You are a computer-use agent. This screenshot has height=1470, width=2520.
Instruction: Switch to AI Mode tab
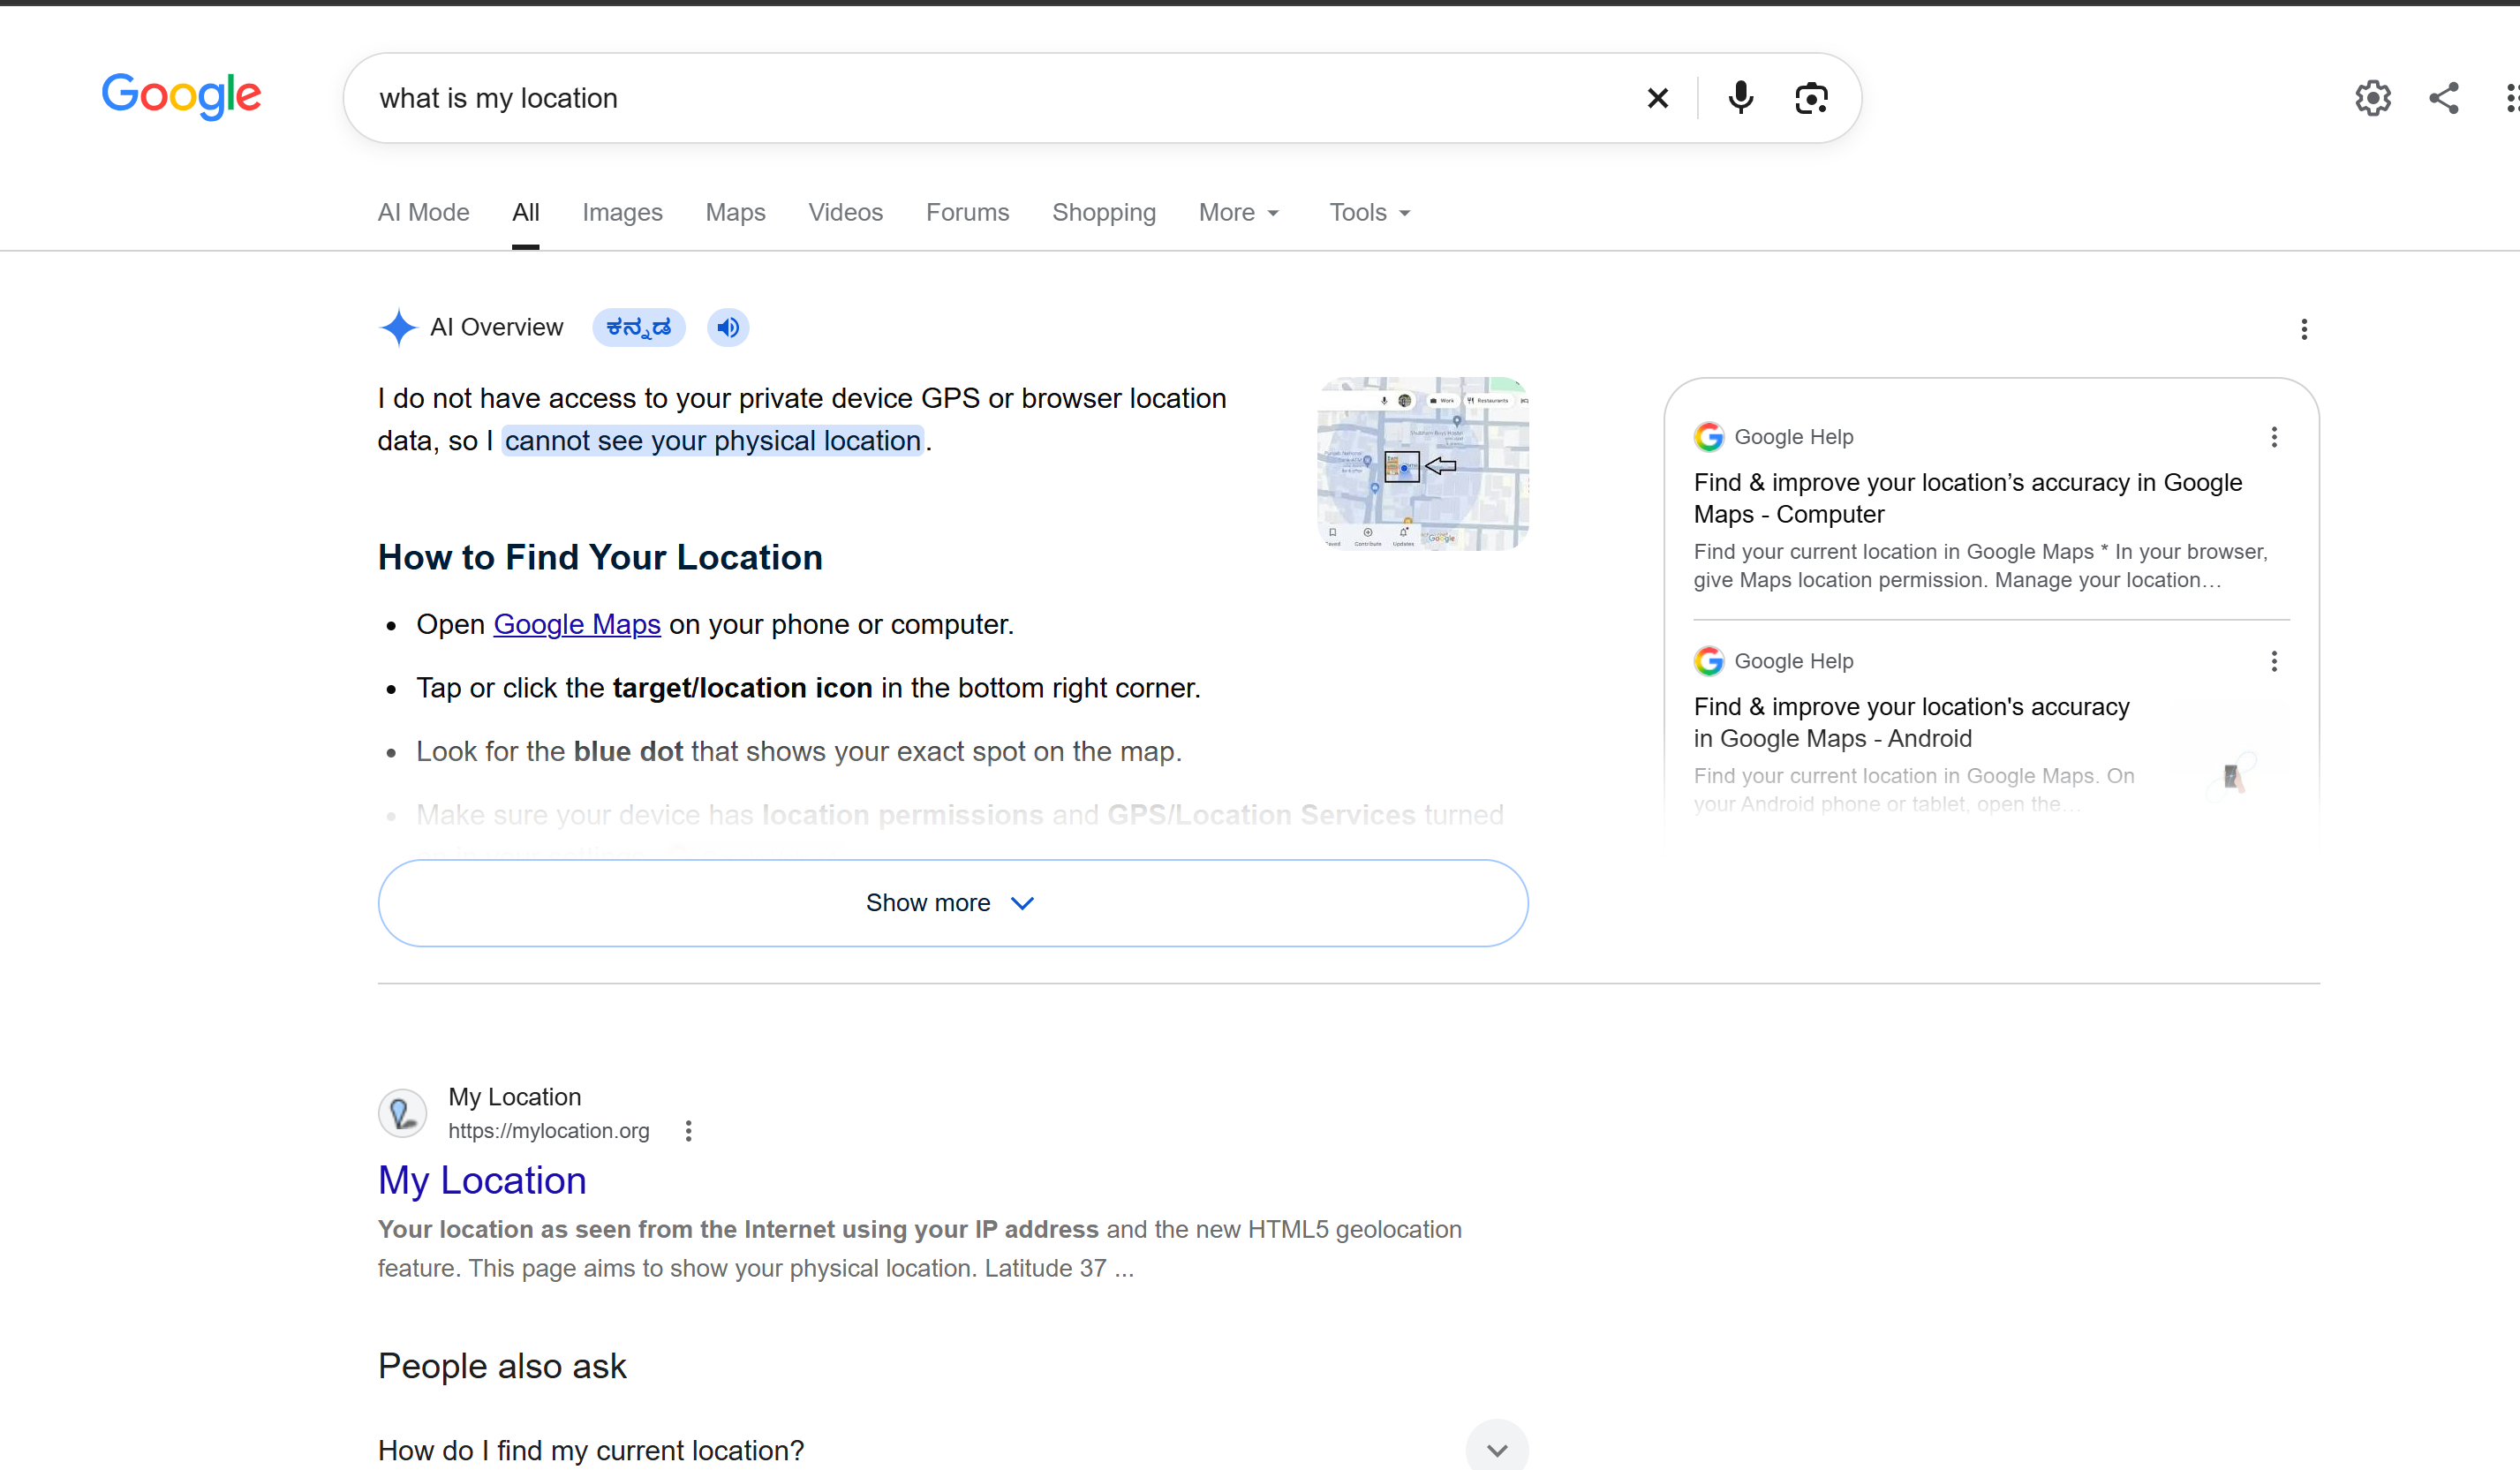click(423, 212)
